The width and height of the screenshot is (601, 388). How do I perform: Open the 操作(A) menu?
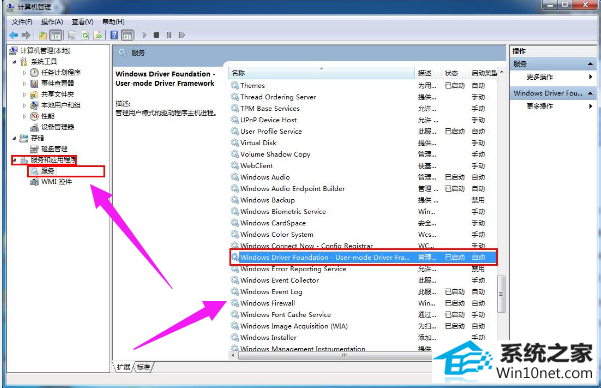click(x=52, y=22)
